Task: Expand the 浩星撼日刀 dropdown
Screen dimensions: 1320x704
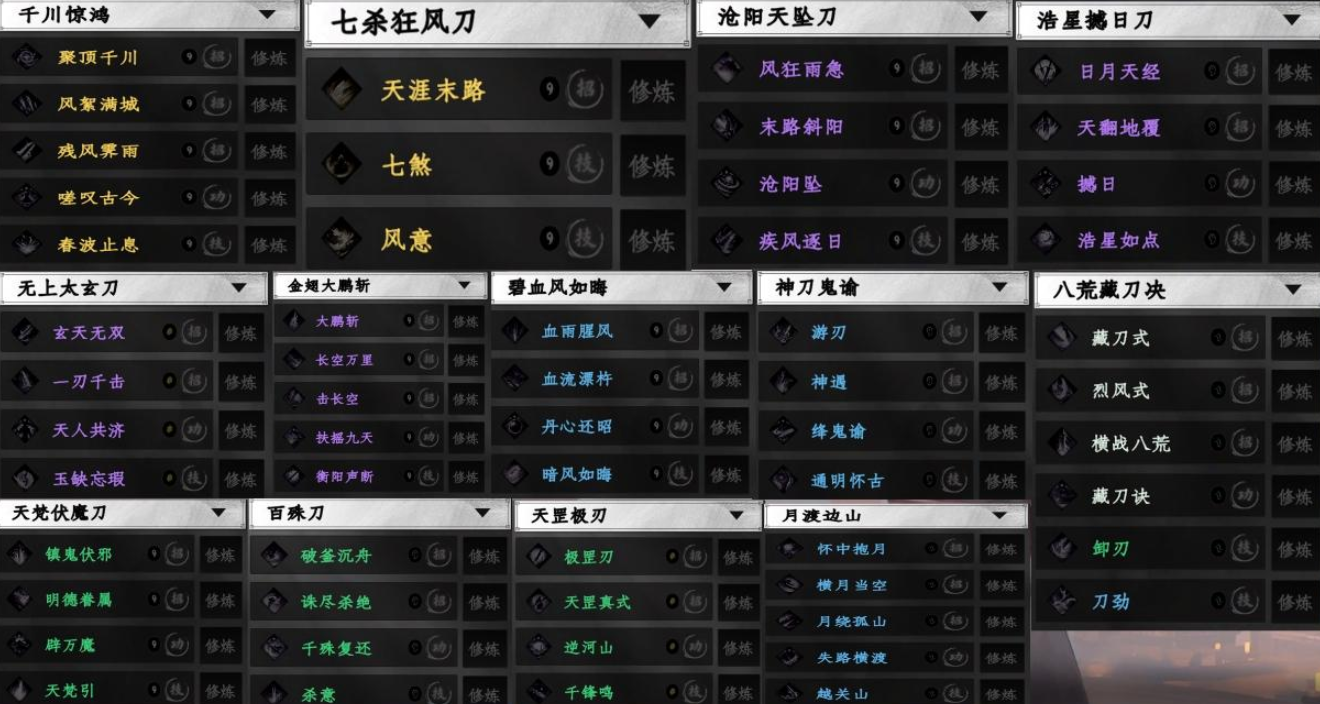Action: click(x=1292, y=20)
